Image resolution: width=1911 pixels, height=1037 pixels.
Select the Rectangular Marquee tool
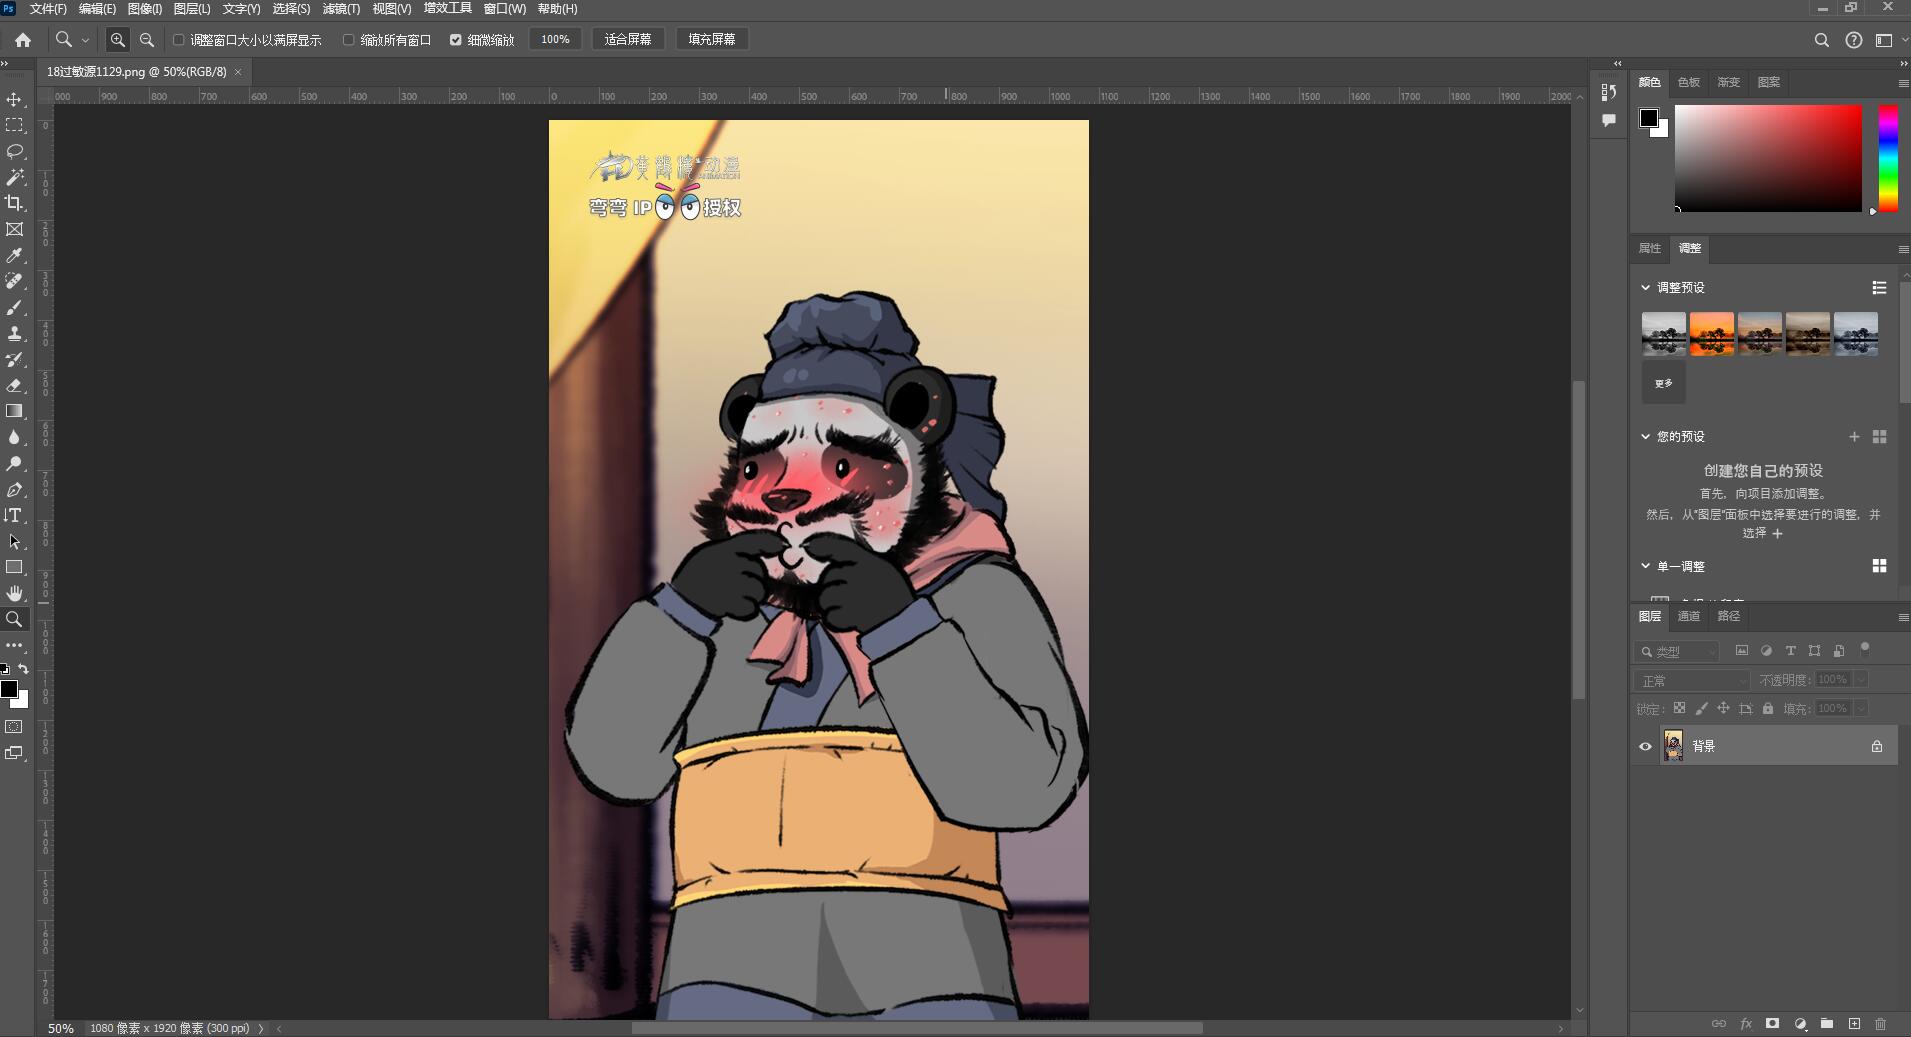(x=14, y=126)
